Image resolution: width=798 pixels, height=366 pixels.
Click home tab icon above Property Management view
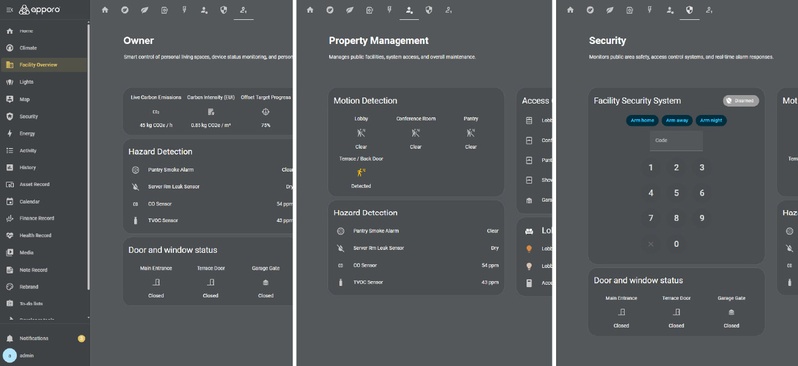[x=310, y=10]
